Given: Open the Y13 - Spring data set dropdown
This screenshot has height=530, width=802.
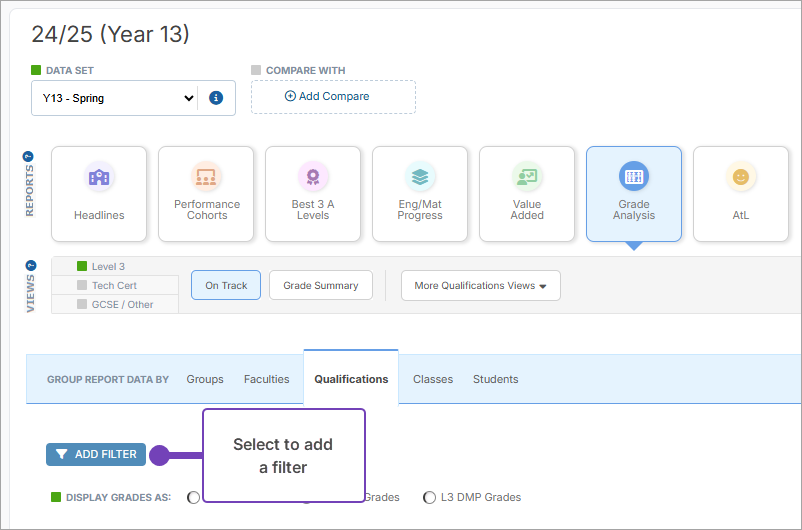Looking at the screenshot, I should point(118,98).
